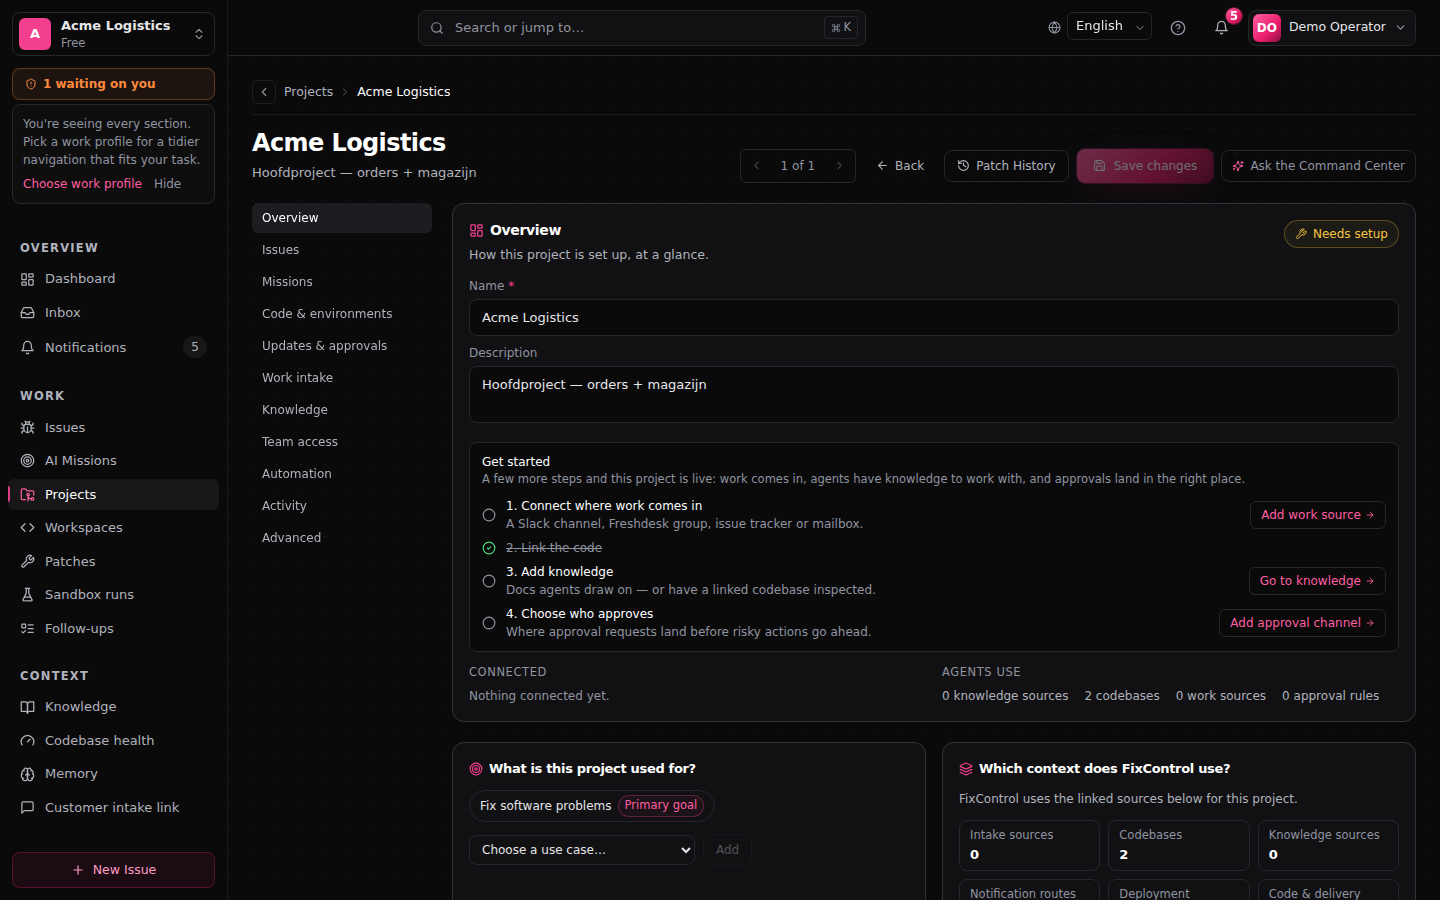Expand the Acme Logistics workspace switcher
Screen dimensions: 1440x900
point(113,34)
